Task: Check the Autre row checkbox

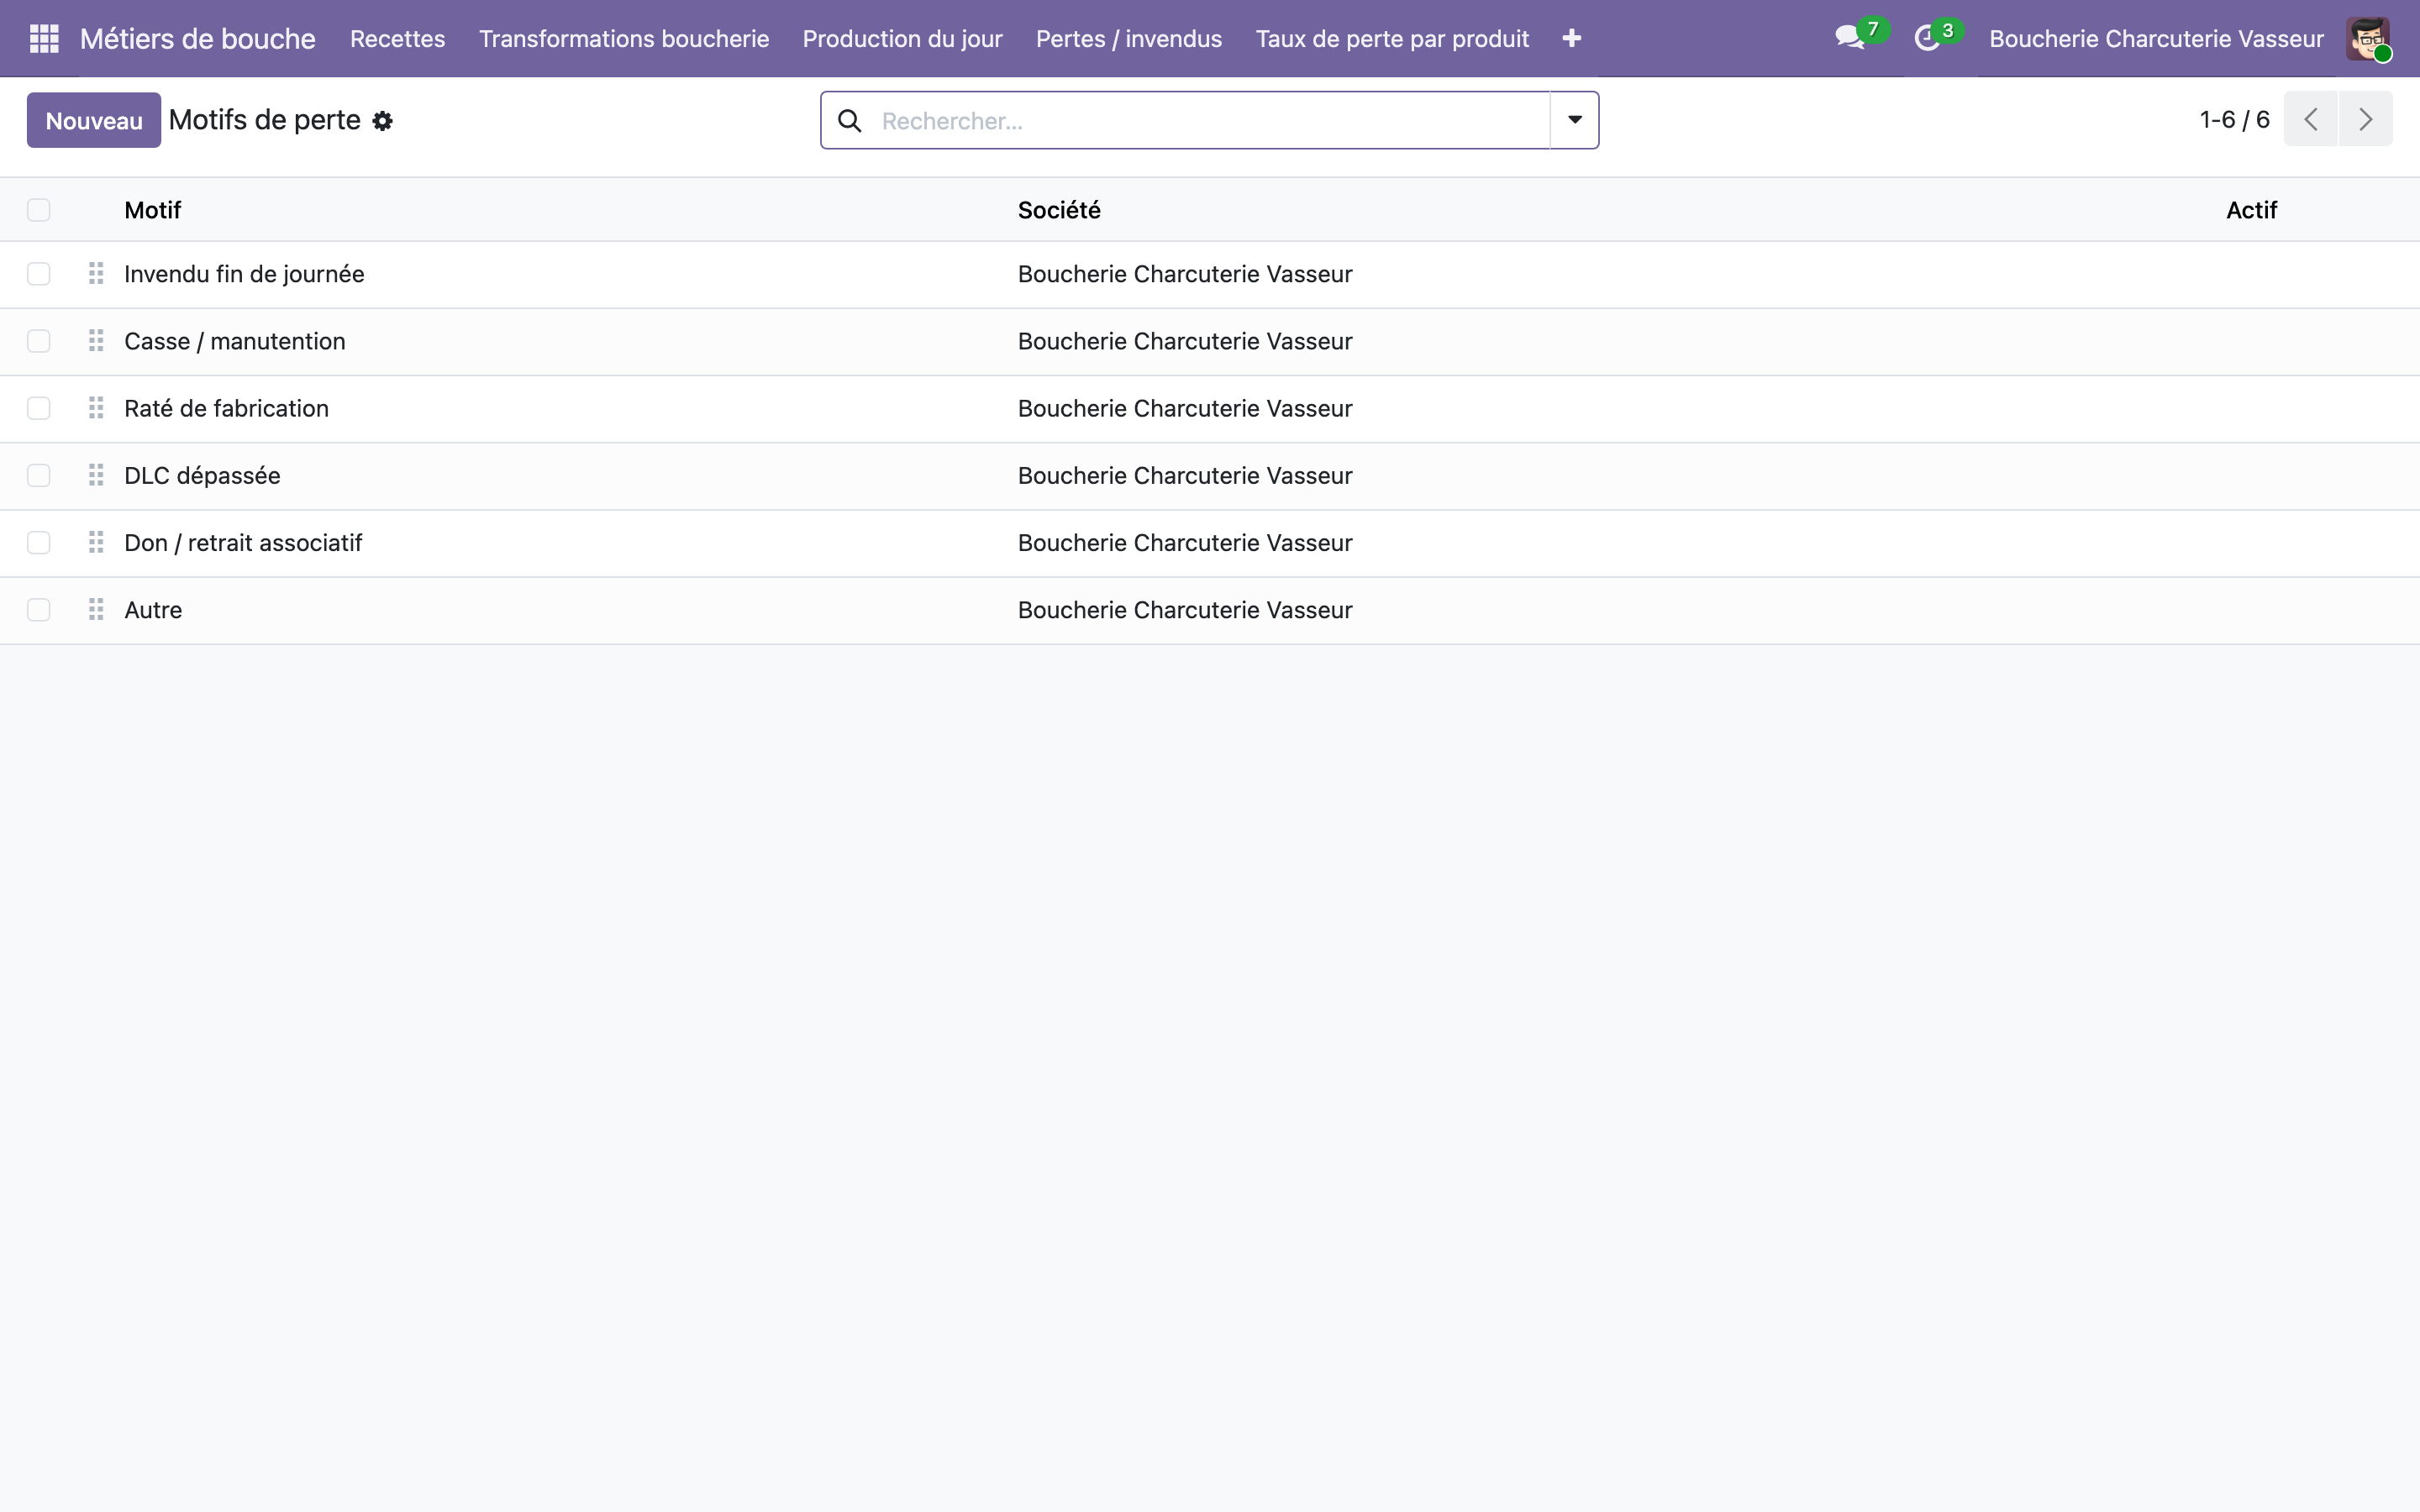Action: (x=39, y=609)
